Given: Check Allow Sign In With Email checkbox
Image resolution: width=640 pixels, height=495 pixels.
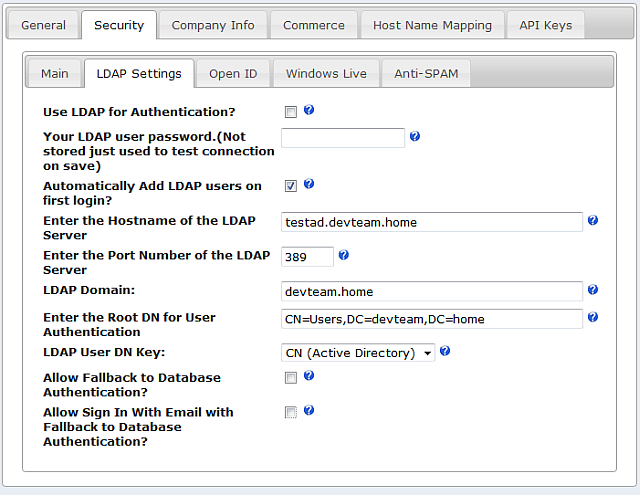Looking at the screenshot, I should click(x=291, y=412).
